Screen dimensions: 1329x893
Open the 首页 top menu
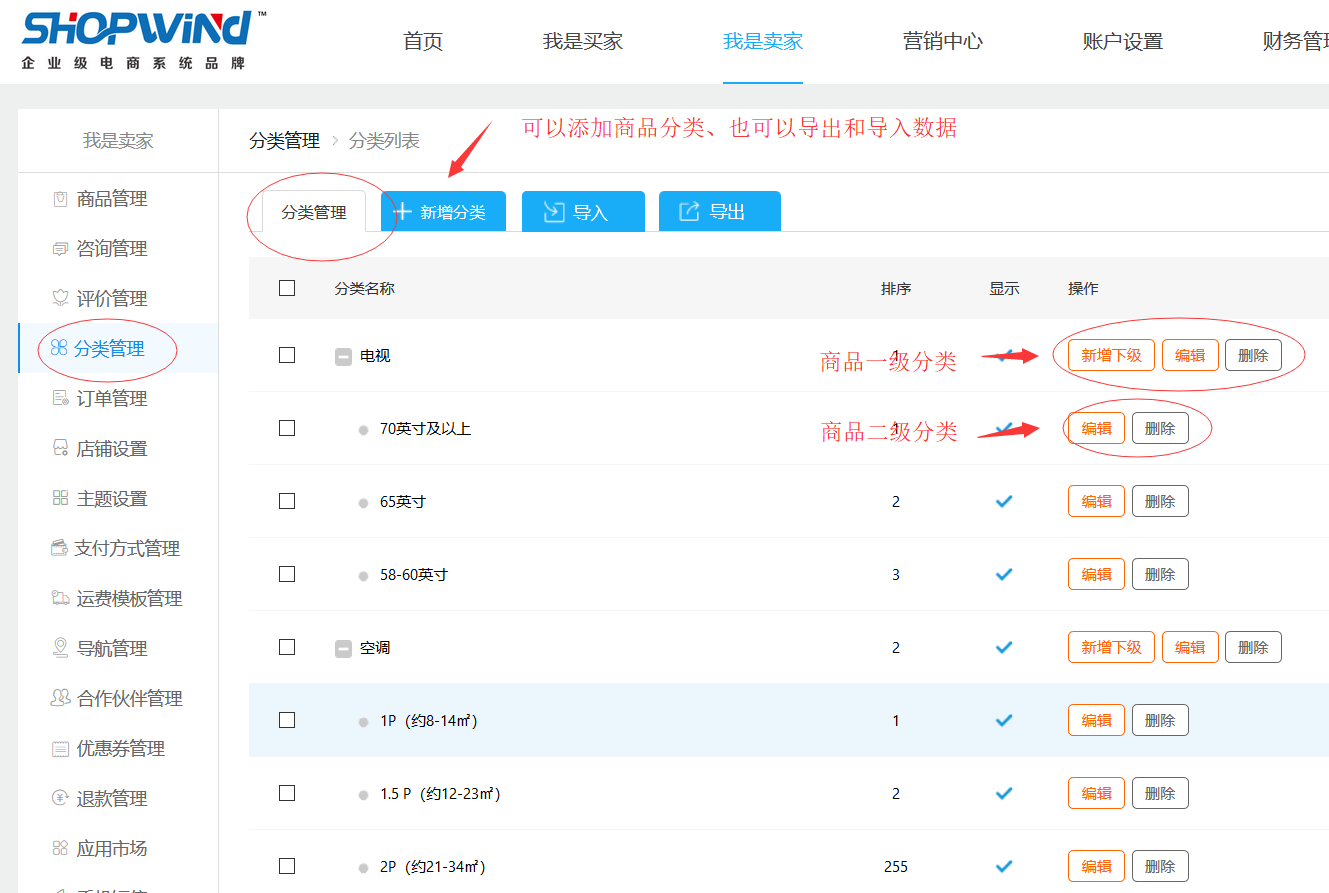(423, 42)
